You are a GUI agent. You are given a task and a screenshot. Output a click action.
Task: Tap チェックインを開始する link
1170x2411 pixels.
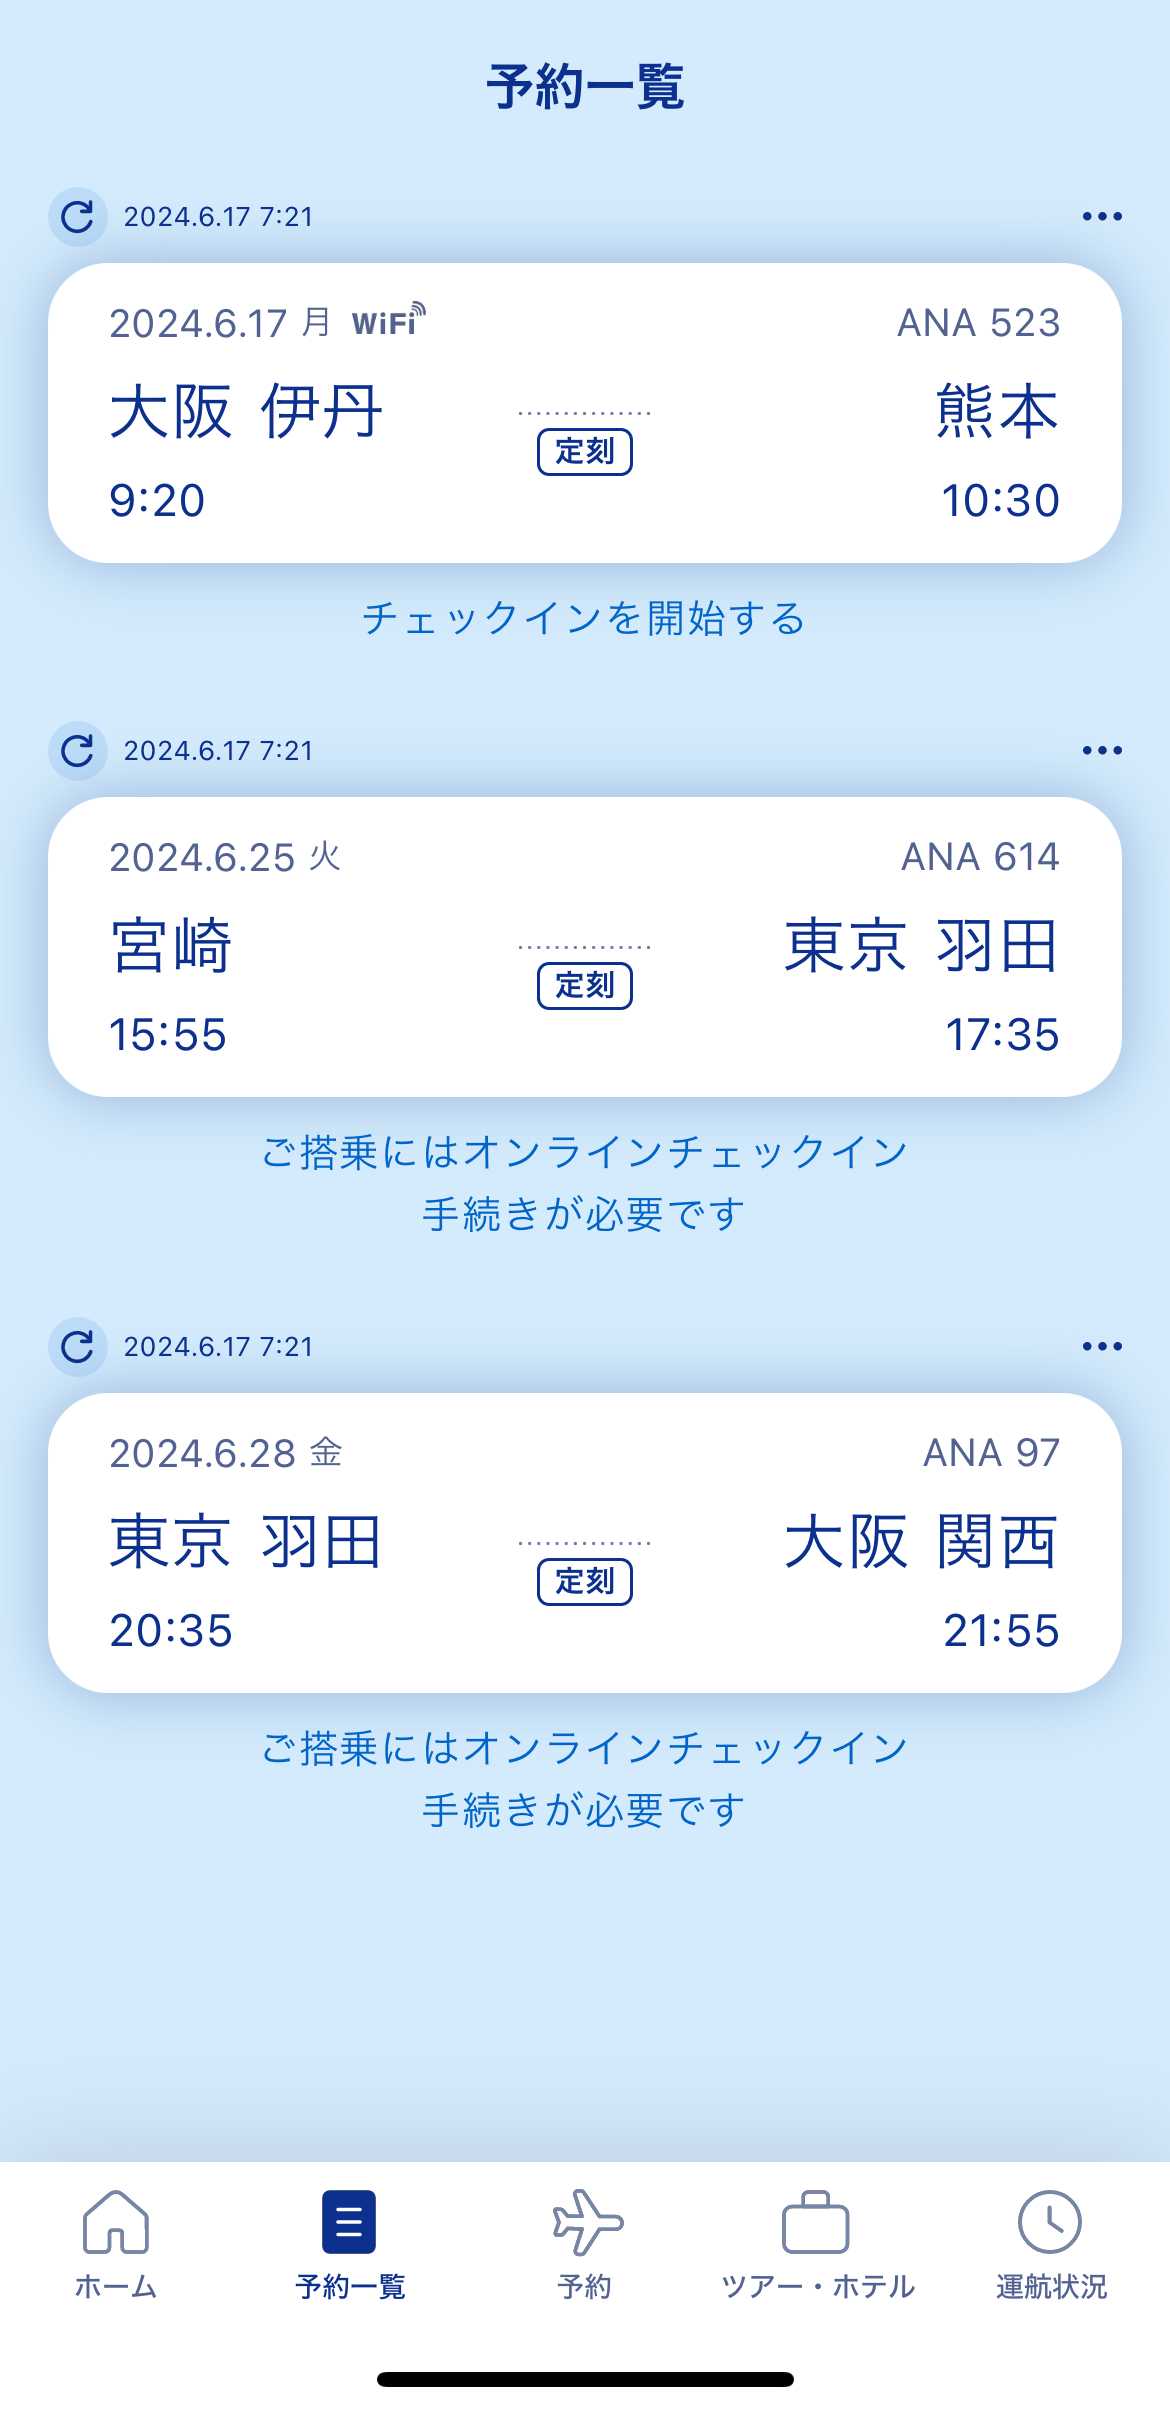(584, 619)
